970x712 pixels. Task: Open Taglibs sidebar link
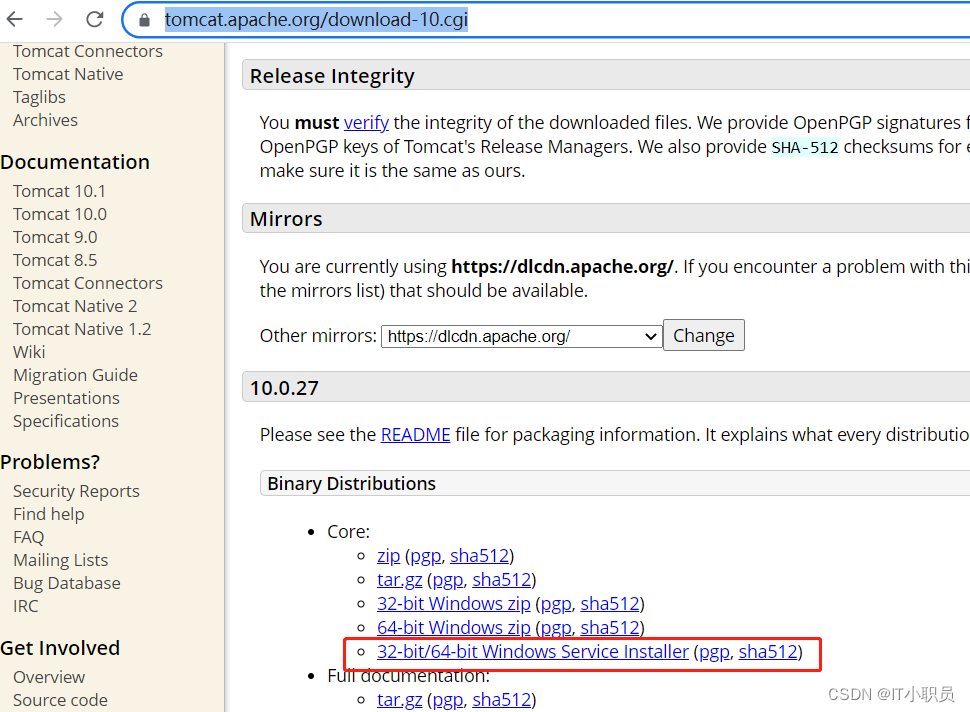39,97
